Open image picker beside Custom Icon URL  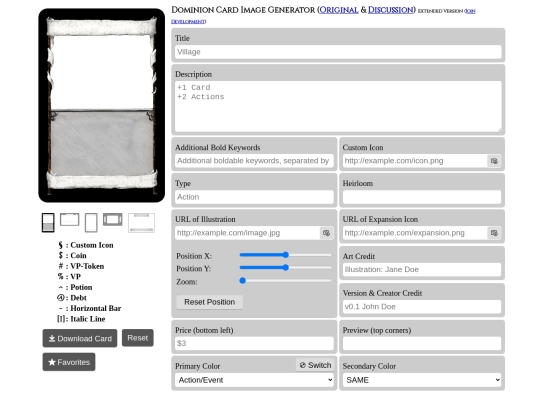[x=494, y=161]
